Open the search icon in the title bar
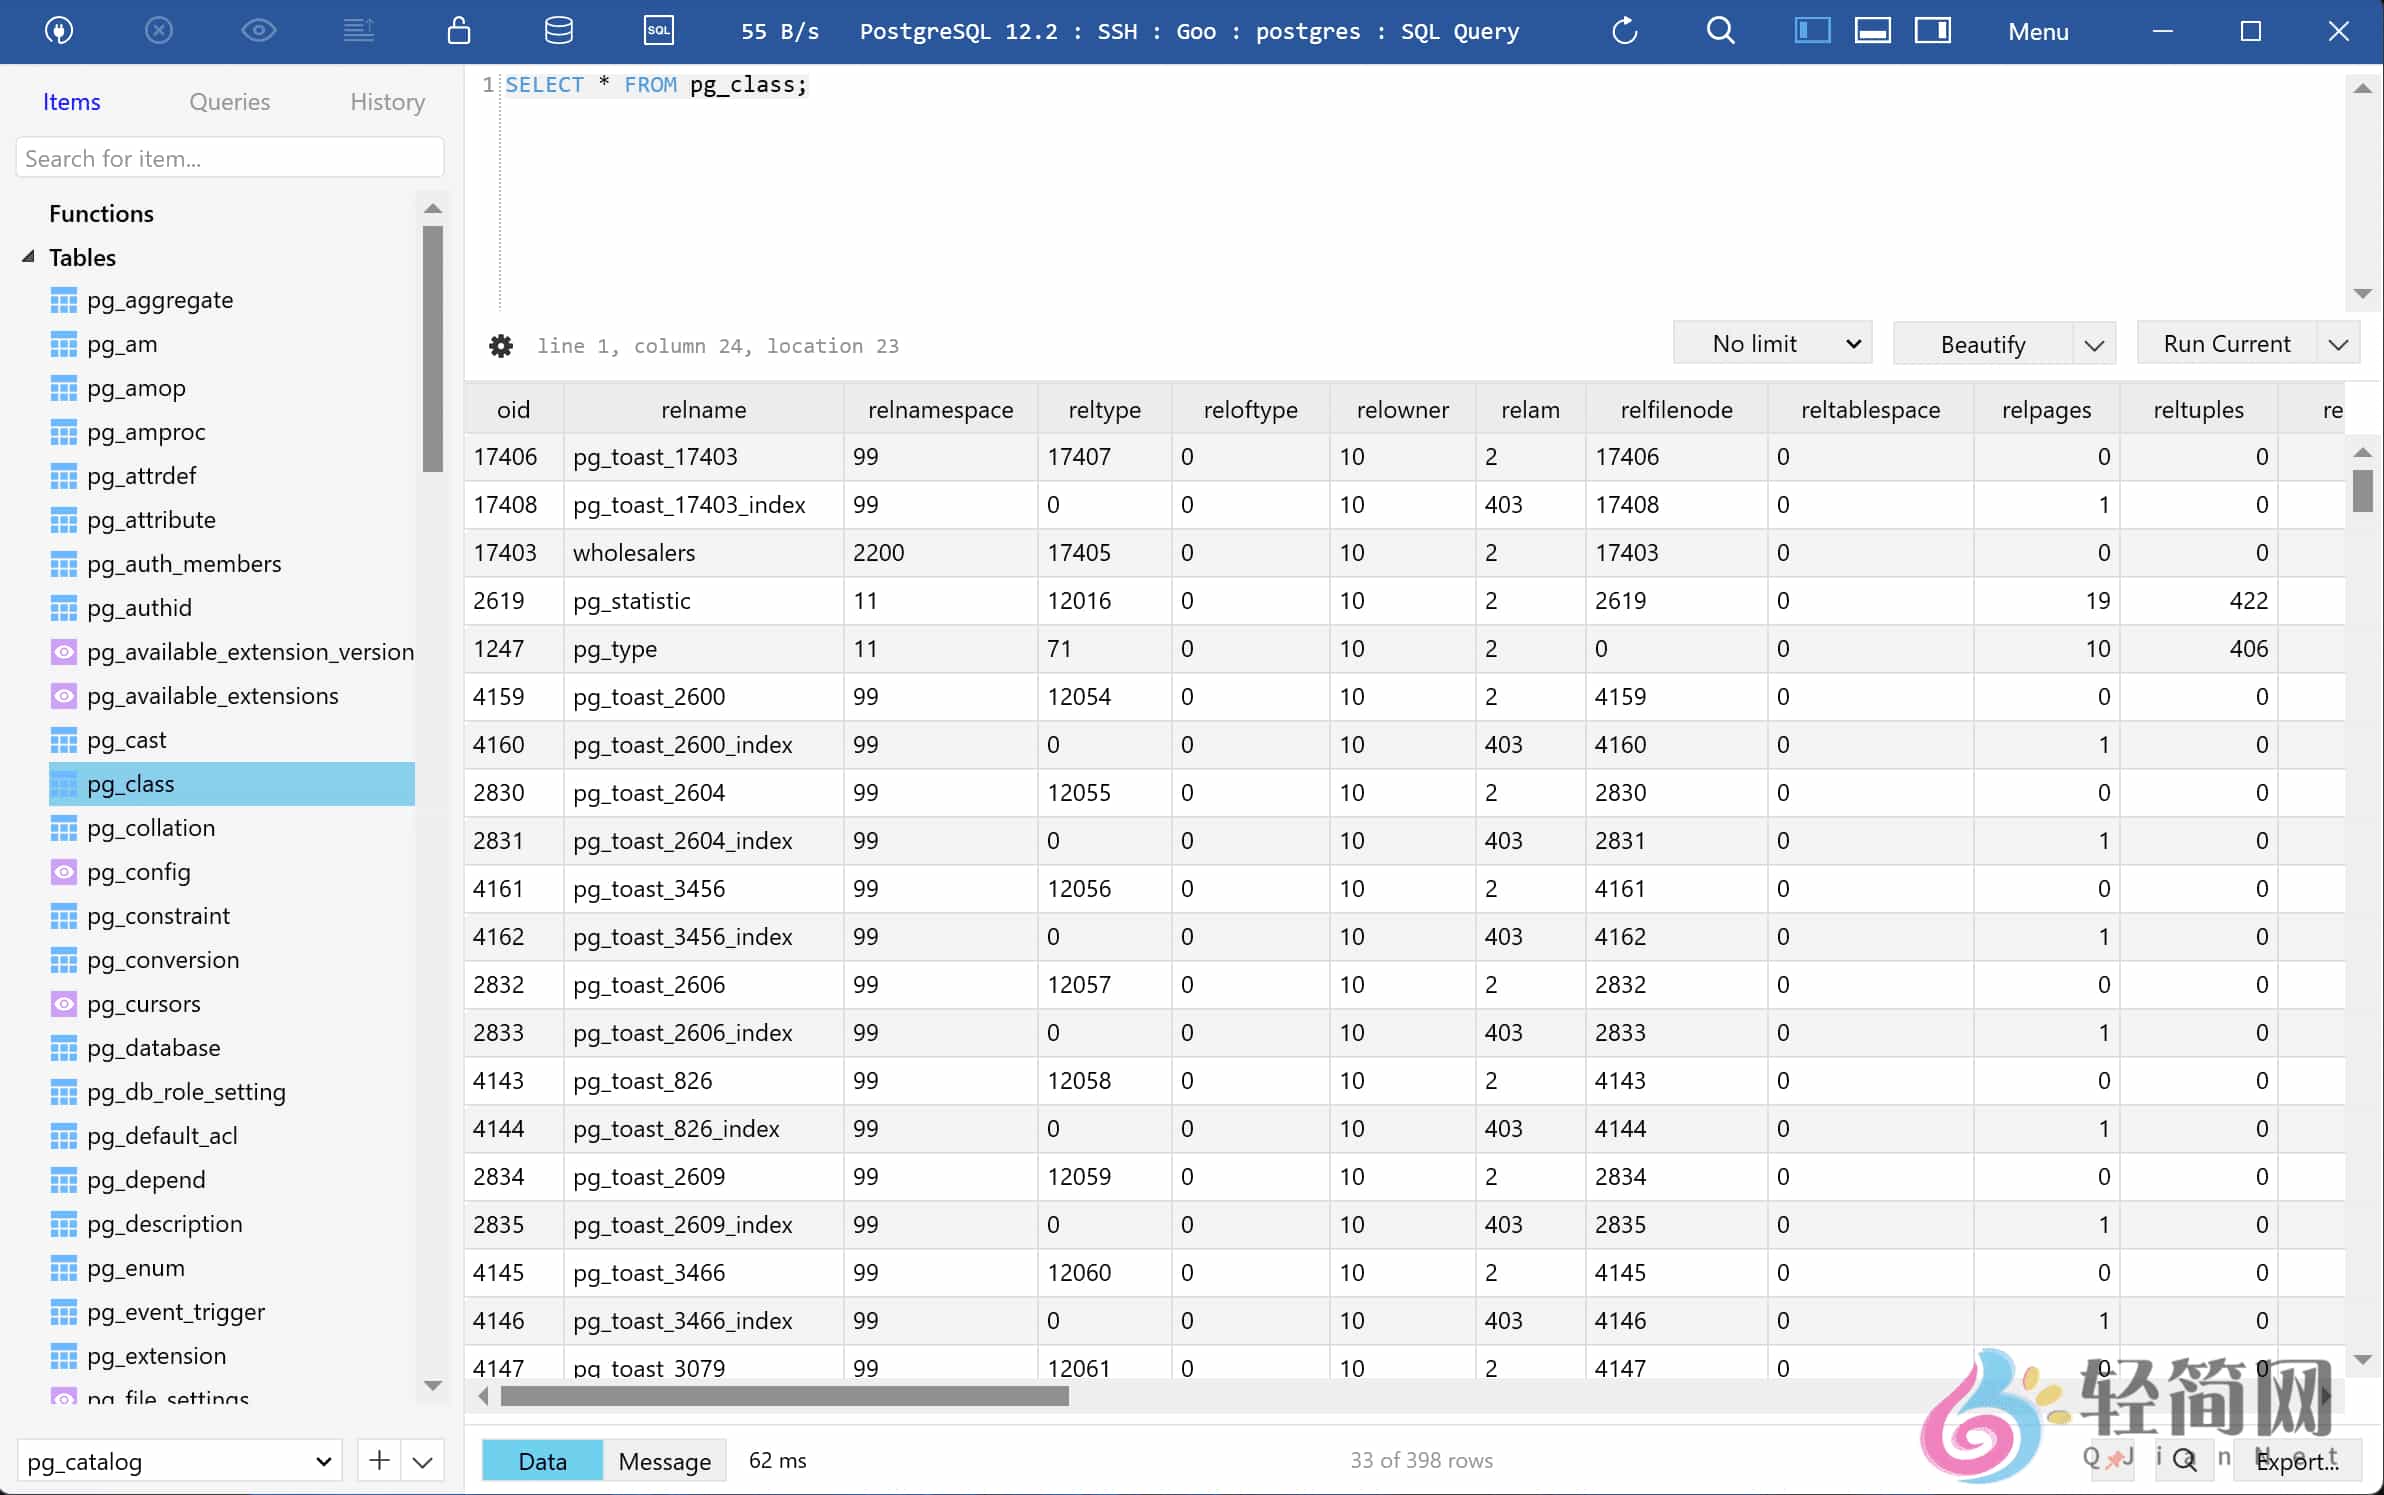This screenshot has height=1495, width=2384. pyautogui.click(x=1720, y=31)
